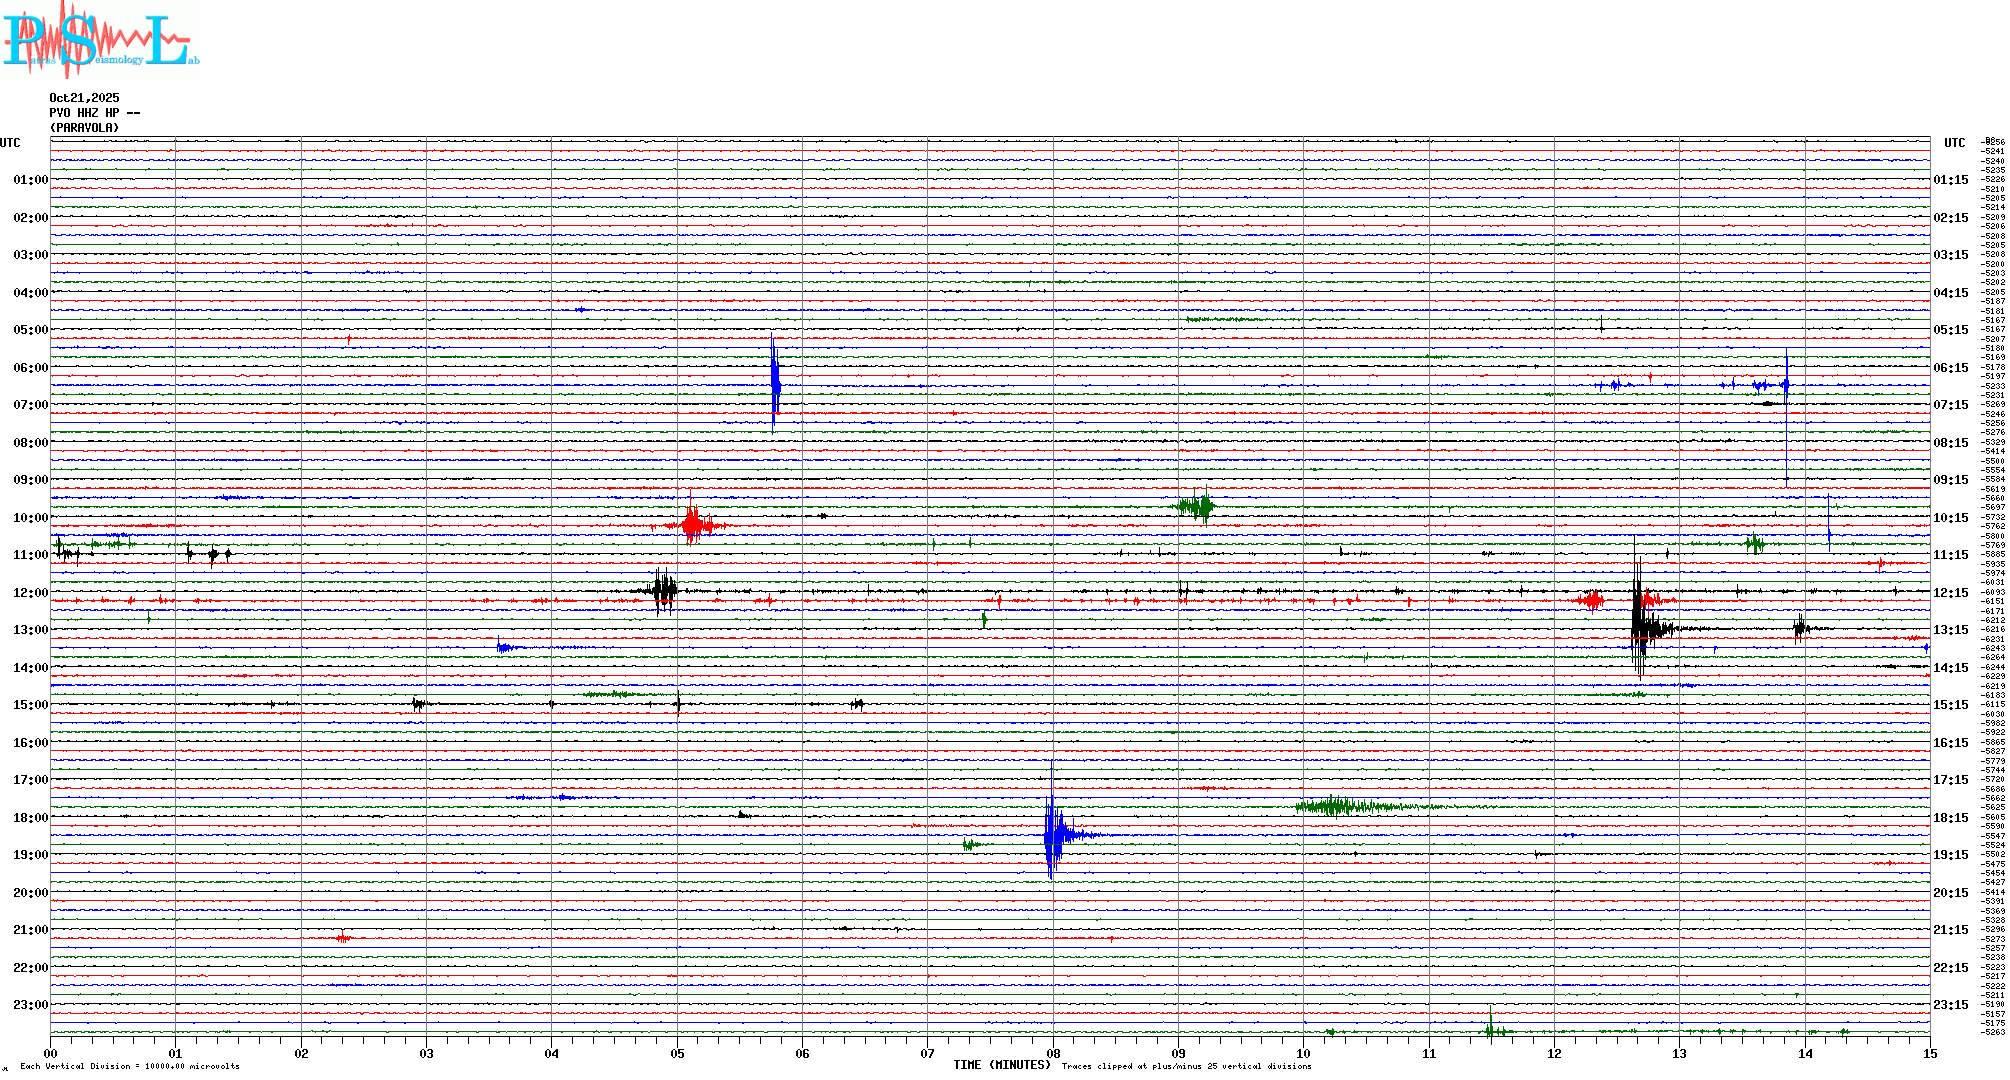Click the small red blip on the 21:15 trace
The width and height of the screenshot is (2010, 1080).
coord(343,937)
